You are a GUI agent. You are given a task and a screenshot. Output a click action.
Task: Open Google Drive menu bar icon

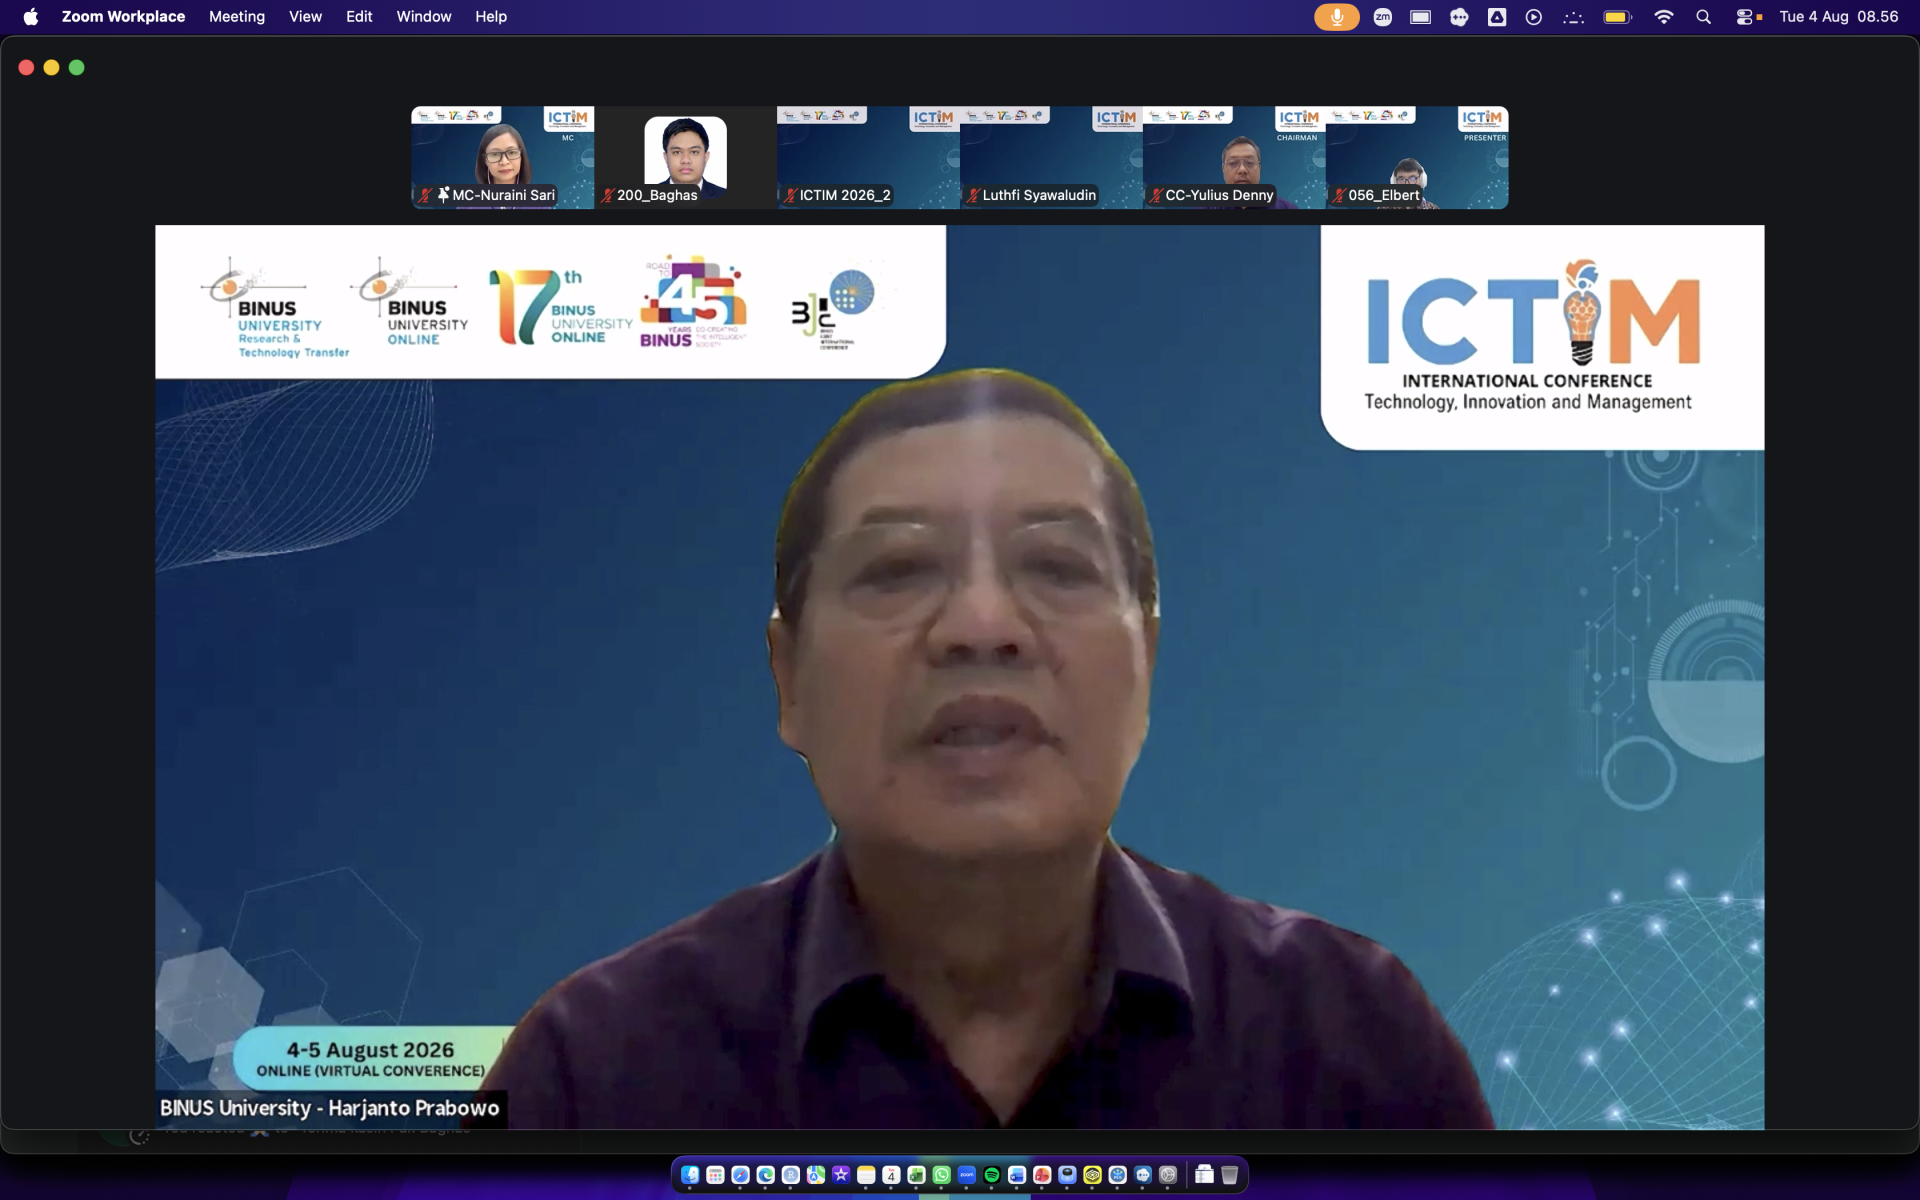tap(1497, 17)
